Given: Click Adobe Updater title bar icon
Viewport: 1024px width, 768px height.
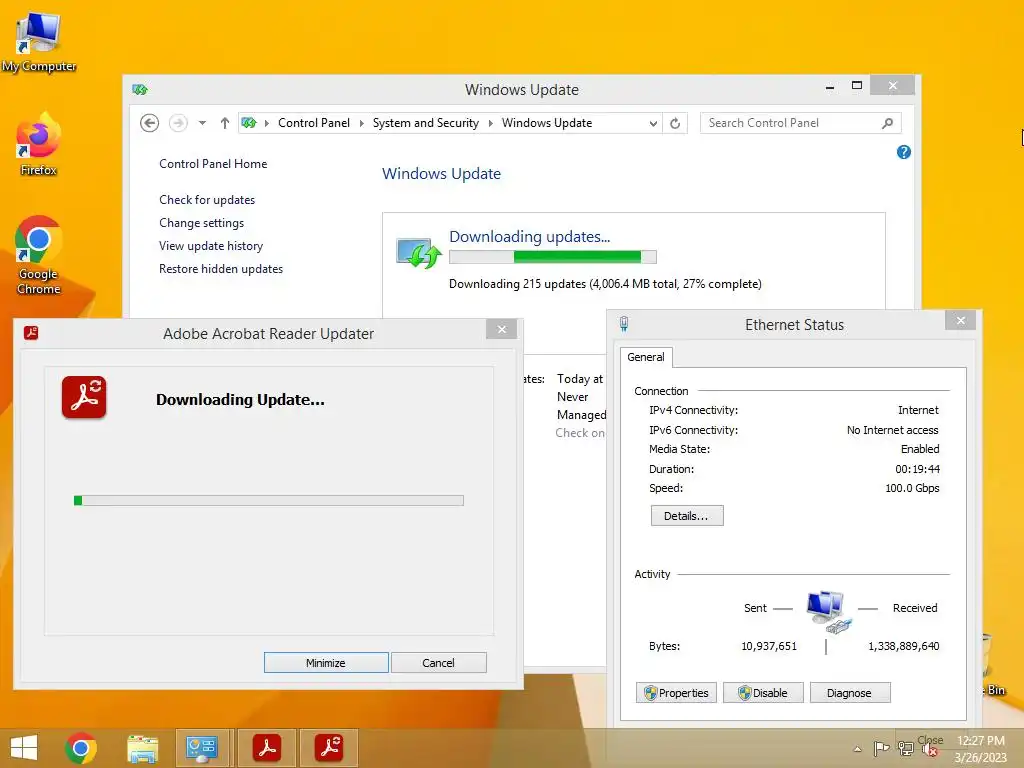Looking at the screenshot, I should 31,333.
